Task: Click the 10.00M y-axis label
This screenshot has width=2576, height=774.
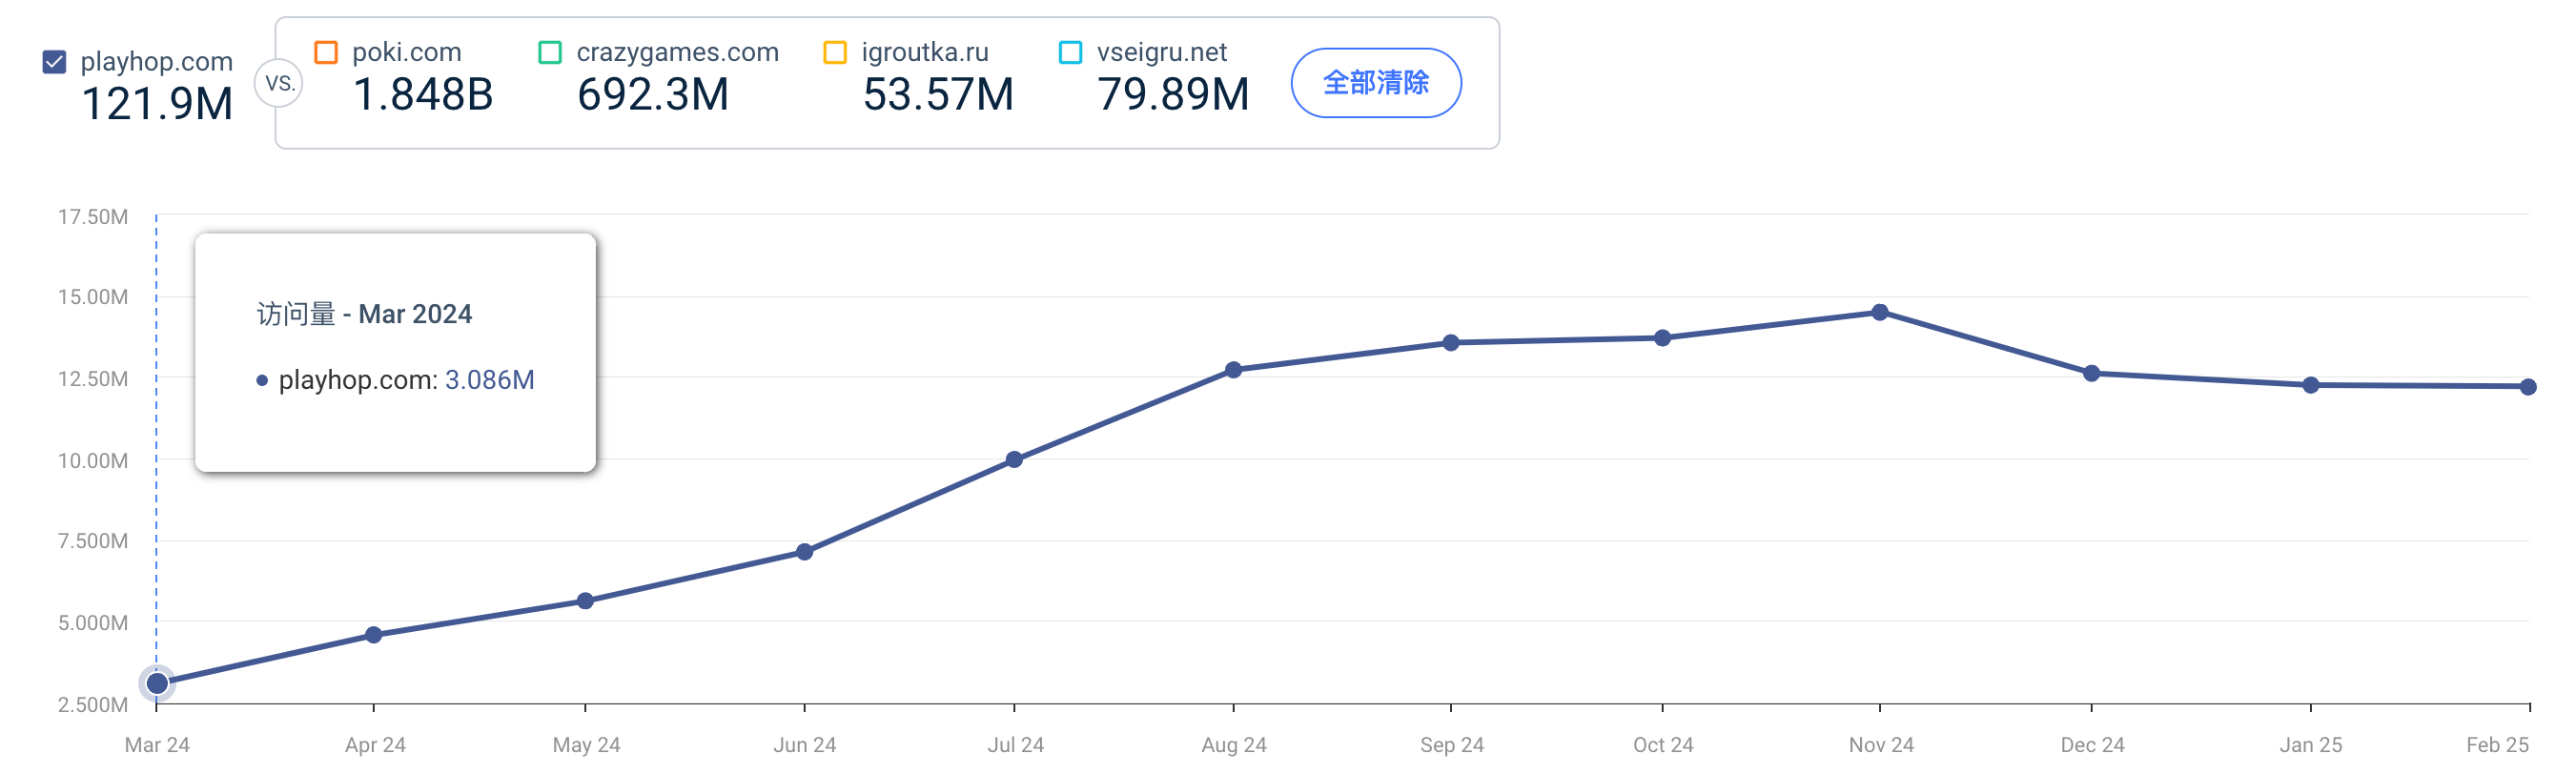Action: pyautogui.click(x=93, y=461)
